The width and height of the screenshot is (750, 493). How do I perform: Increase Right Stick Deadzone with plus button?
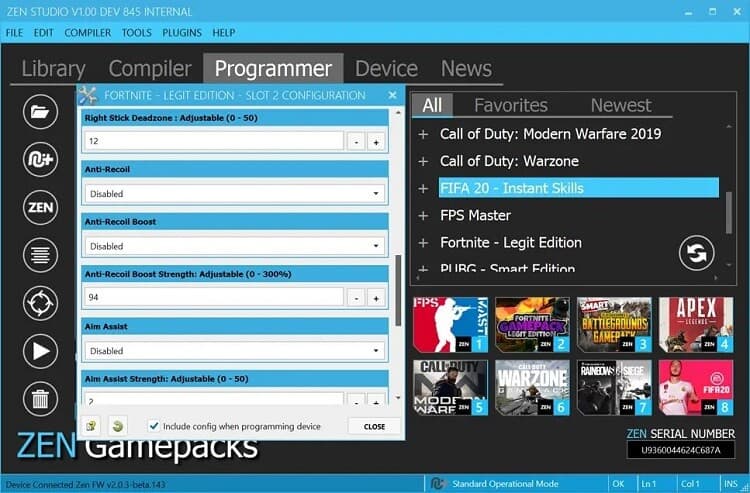pos(376,142)
